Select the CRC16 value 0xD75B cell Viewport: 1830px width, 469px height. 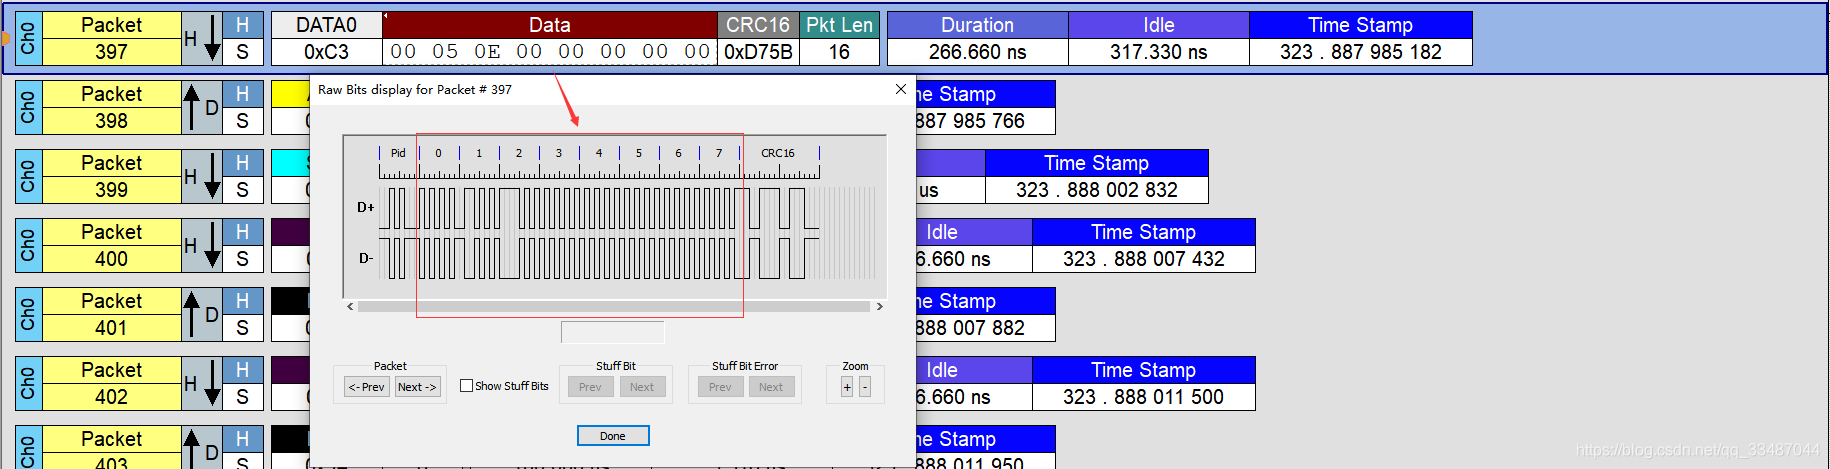click(758, 52)
